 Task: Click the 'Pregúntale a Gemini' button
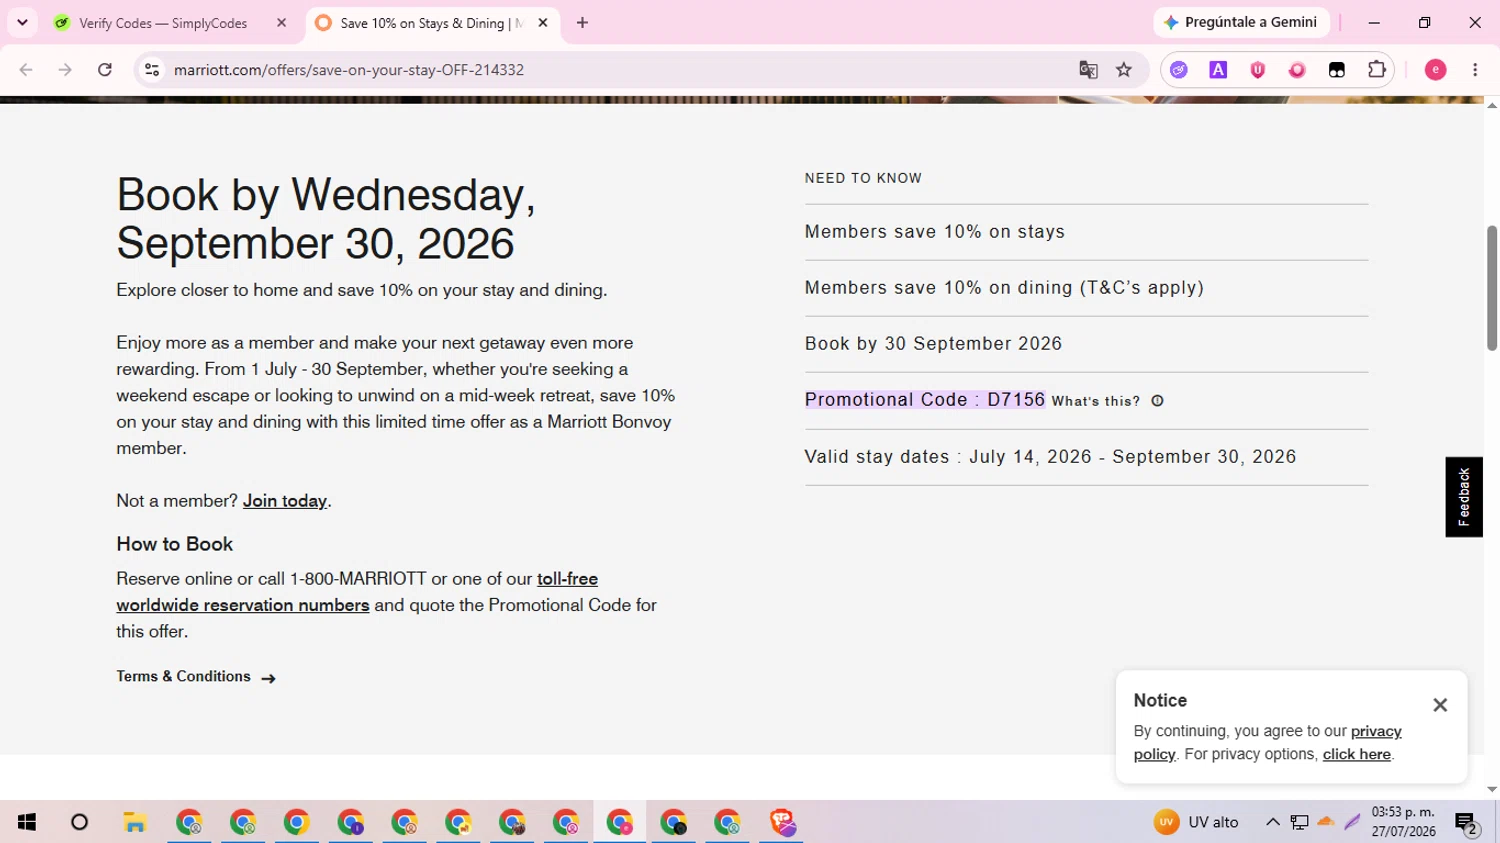point(1241,22)
